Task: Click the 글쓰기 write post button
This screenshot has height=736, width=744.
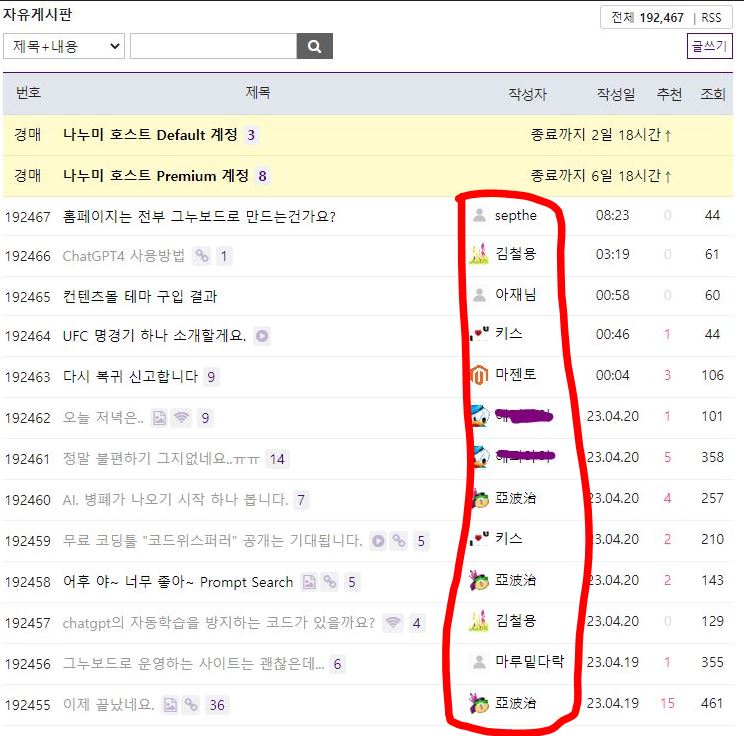Action: click(709, 46)
